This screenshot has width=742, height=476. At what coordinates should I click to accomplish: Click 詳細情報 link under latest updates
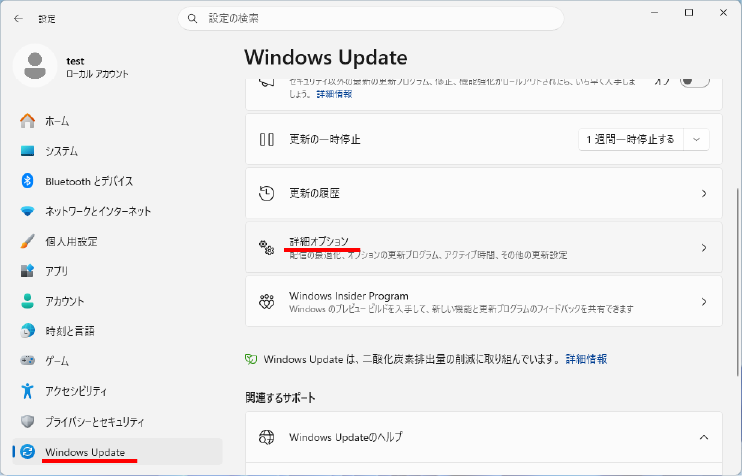click(x=335, y=94)
